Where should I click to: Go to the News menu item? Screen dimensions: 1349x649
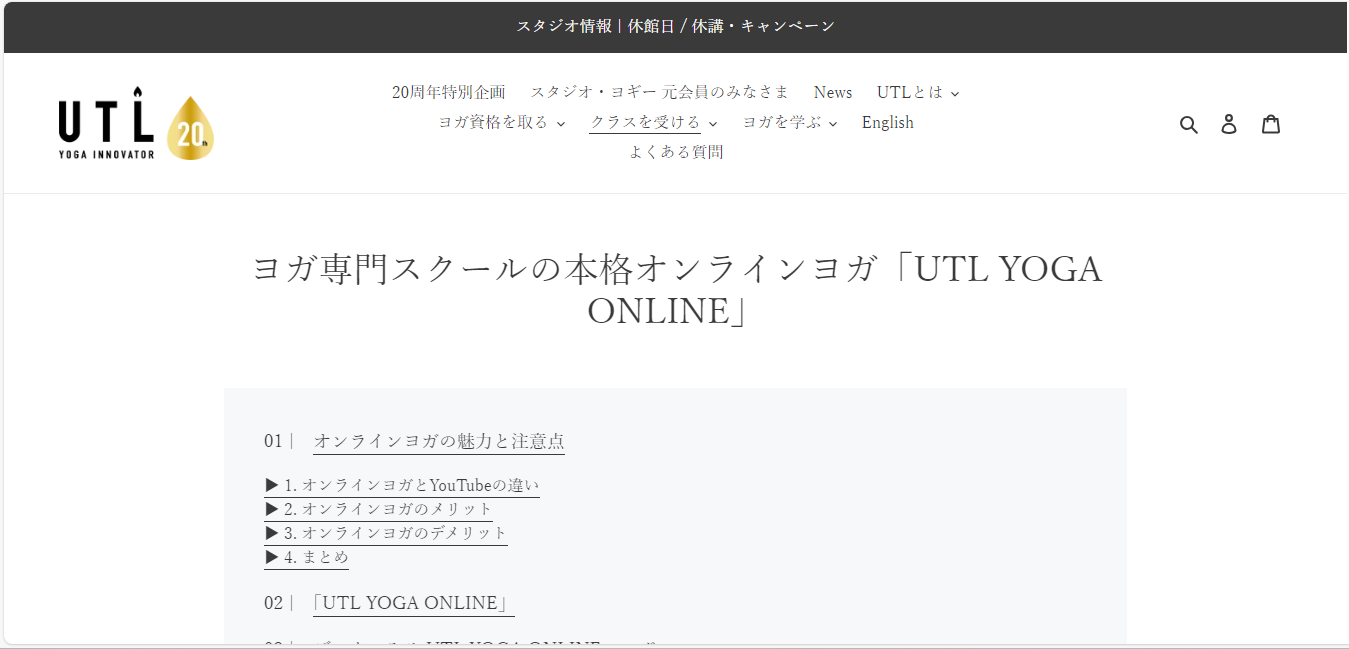pyautogui.click(x=832, y=92)
